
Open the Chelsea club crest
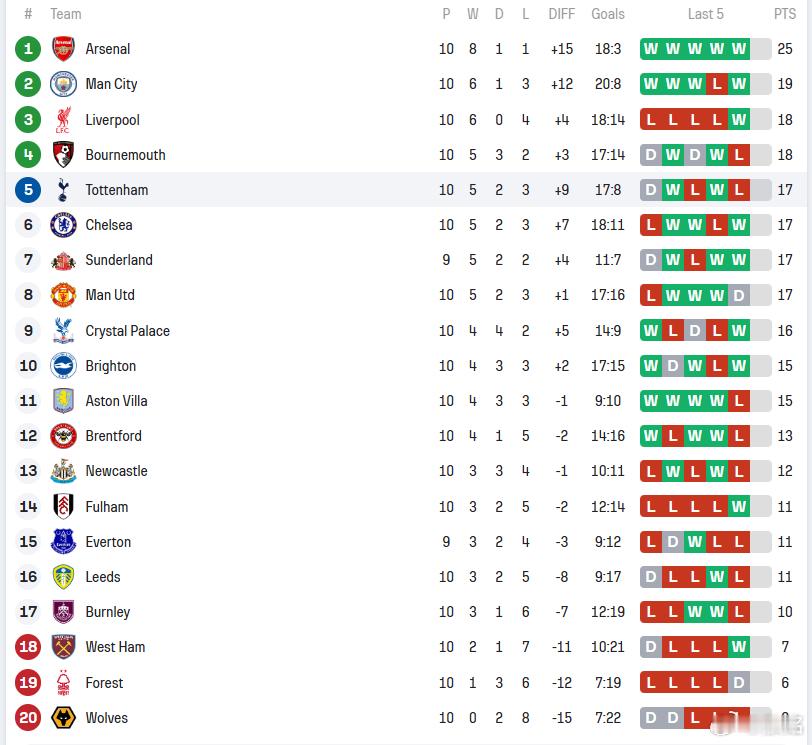63,225
